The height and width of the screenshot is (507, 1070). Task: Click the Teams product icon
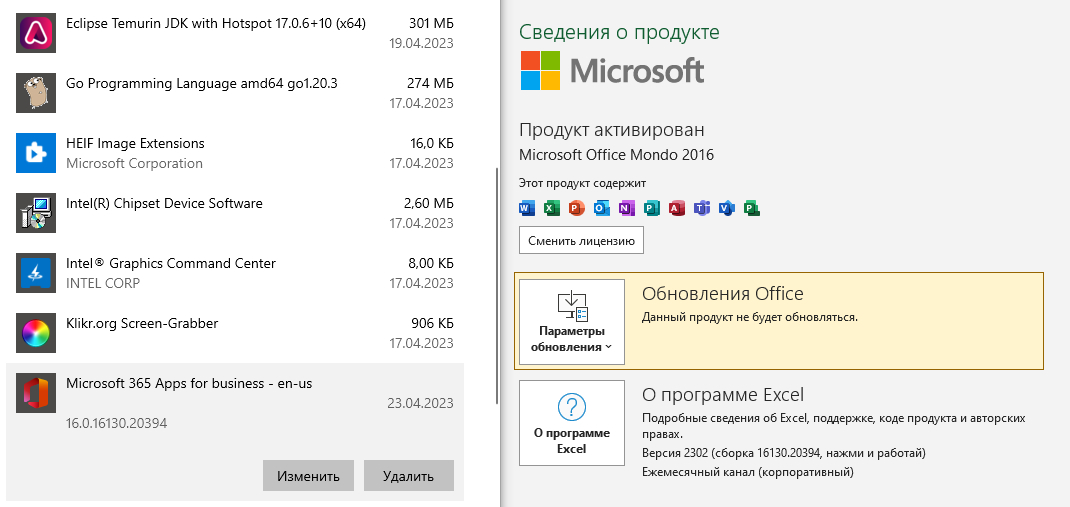[702, 208]
